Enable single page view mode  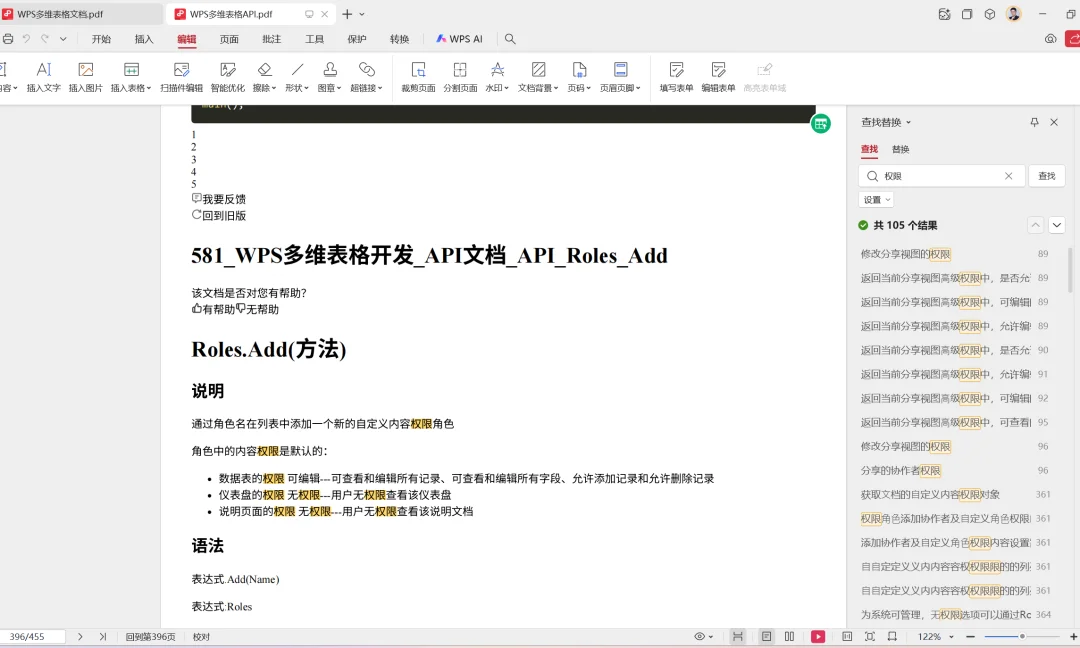767,637
